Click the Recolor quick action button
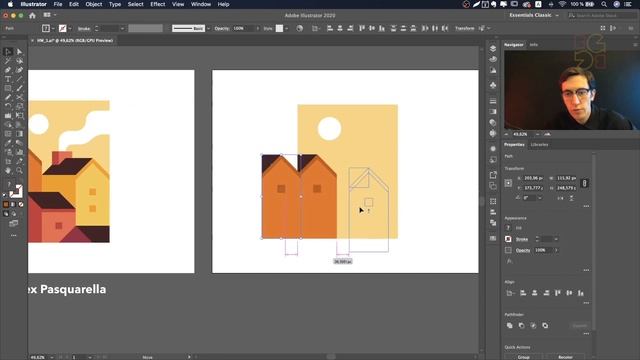Screen dimensions: 640x360 pos(565,357)
